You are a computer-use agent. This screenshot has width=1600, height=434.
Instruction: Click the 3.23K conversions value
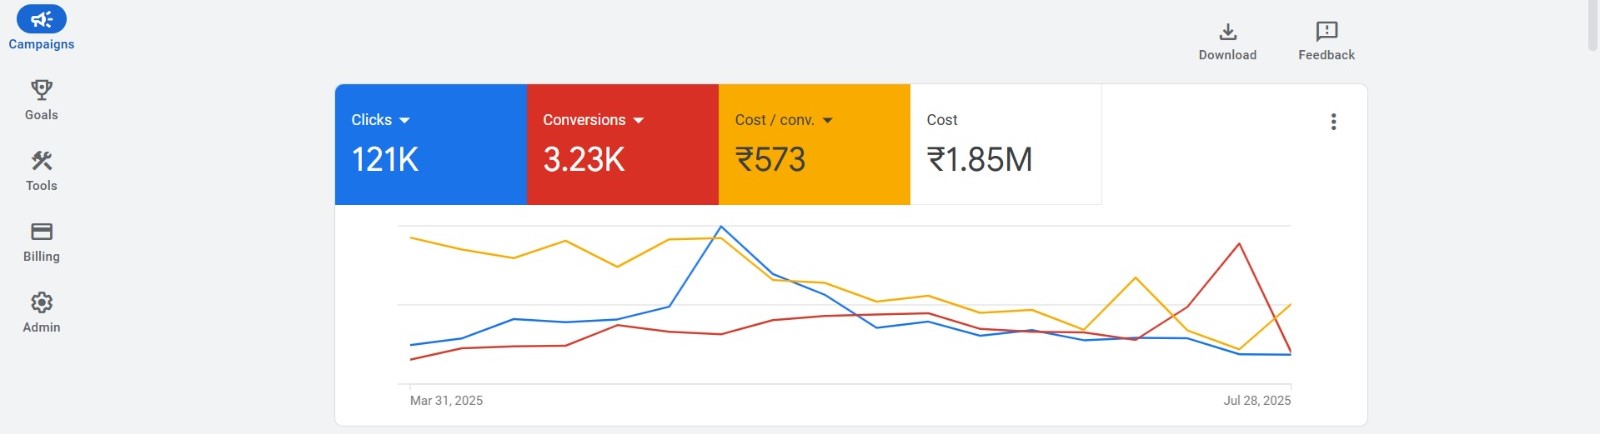[x=584, y=160]
